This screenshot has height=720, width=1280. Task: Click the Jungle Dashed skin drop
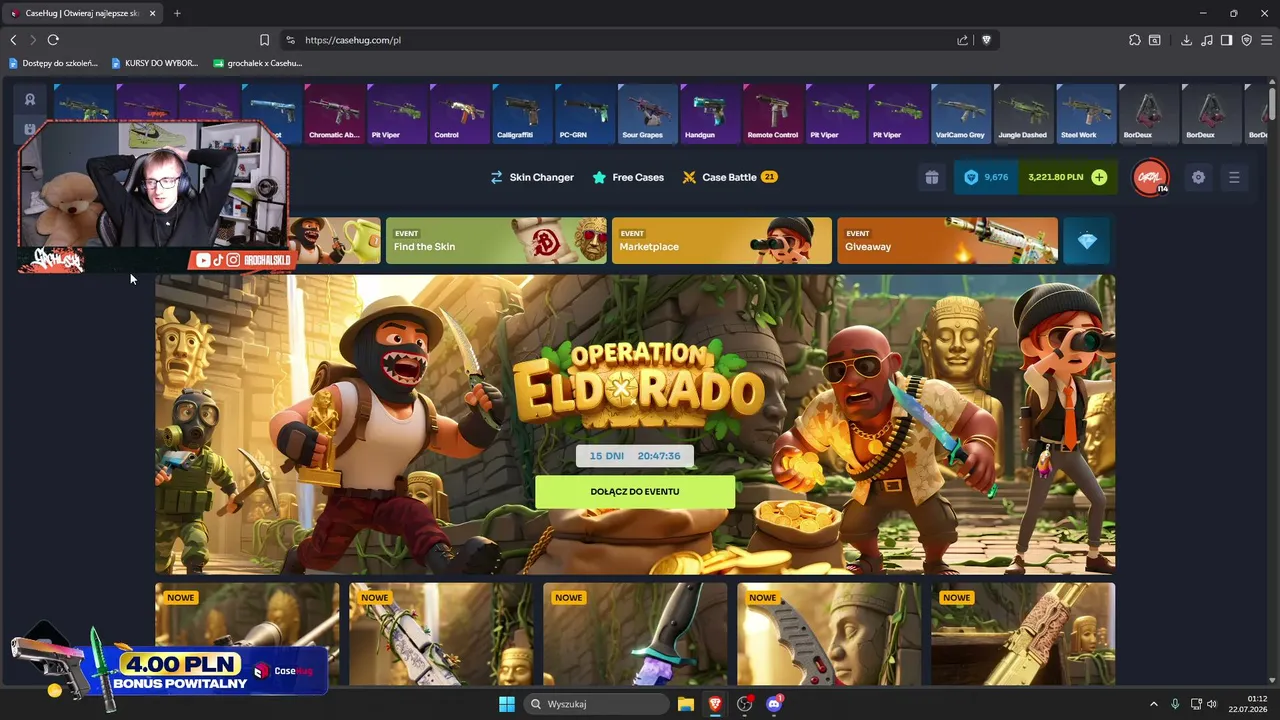pyautogui.click(x=1024, y=114)
